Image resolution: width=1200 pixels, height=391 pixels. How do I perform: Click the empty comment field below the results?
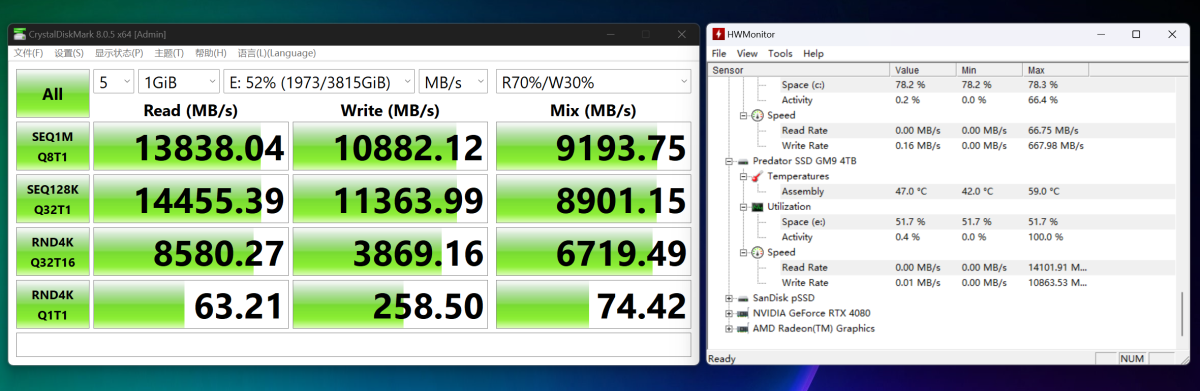(354, 345)
